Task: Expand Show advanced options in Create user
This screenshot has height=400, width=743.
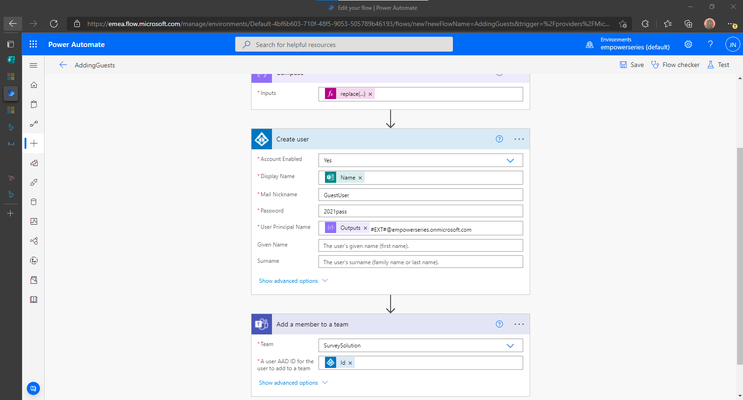Action: pos(293,281)
